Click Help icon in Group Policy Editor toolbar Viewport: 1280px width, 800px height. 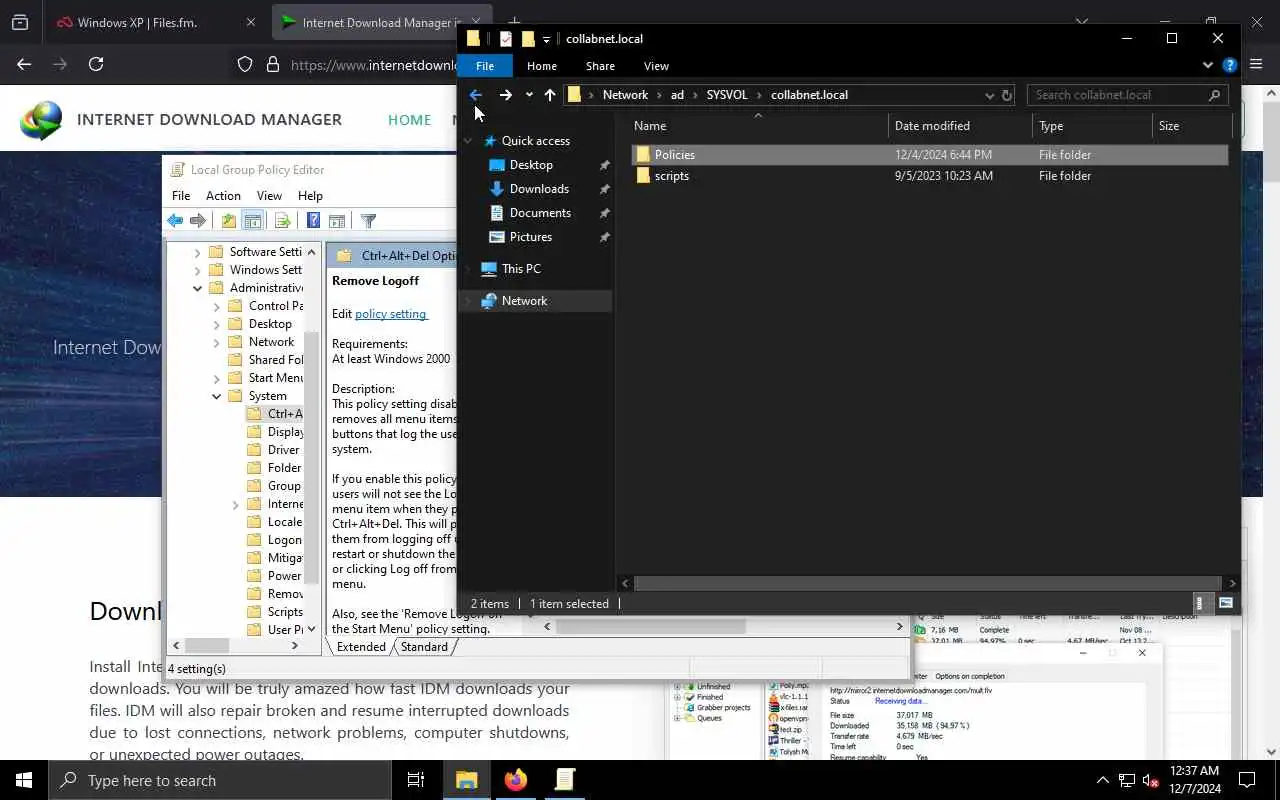(313, 221)
